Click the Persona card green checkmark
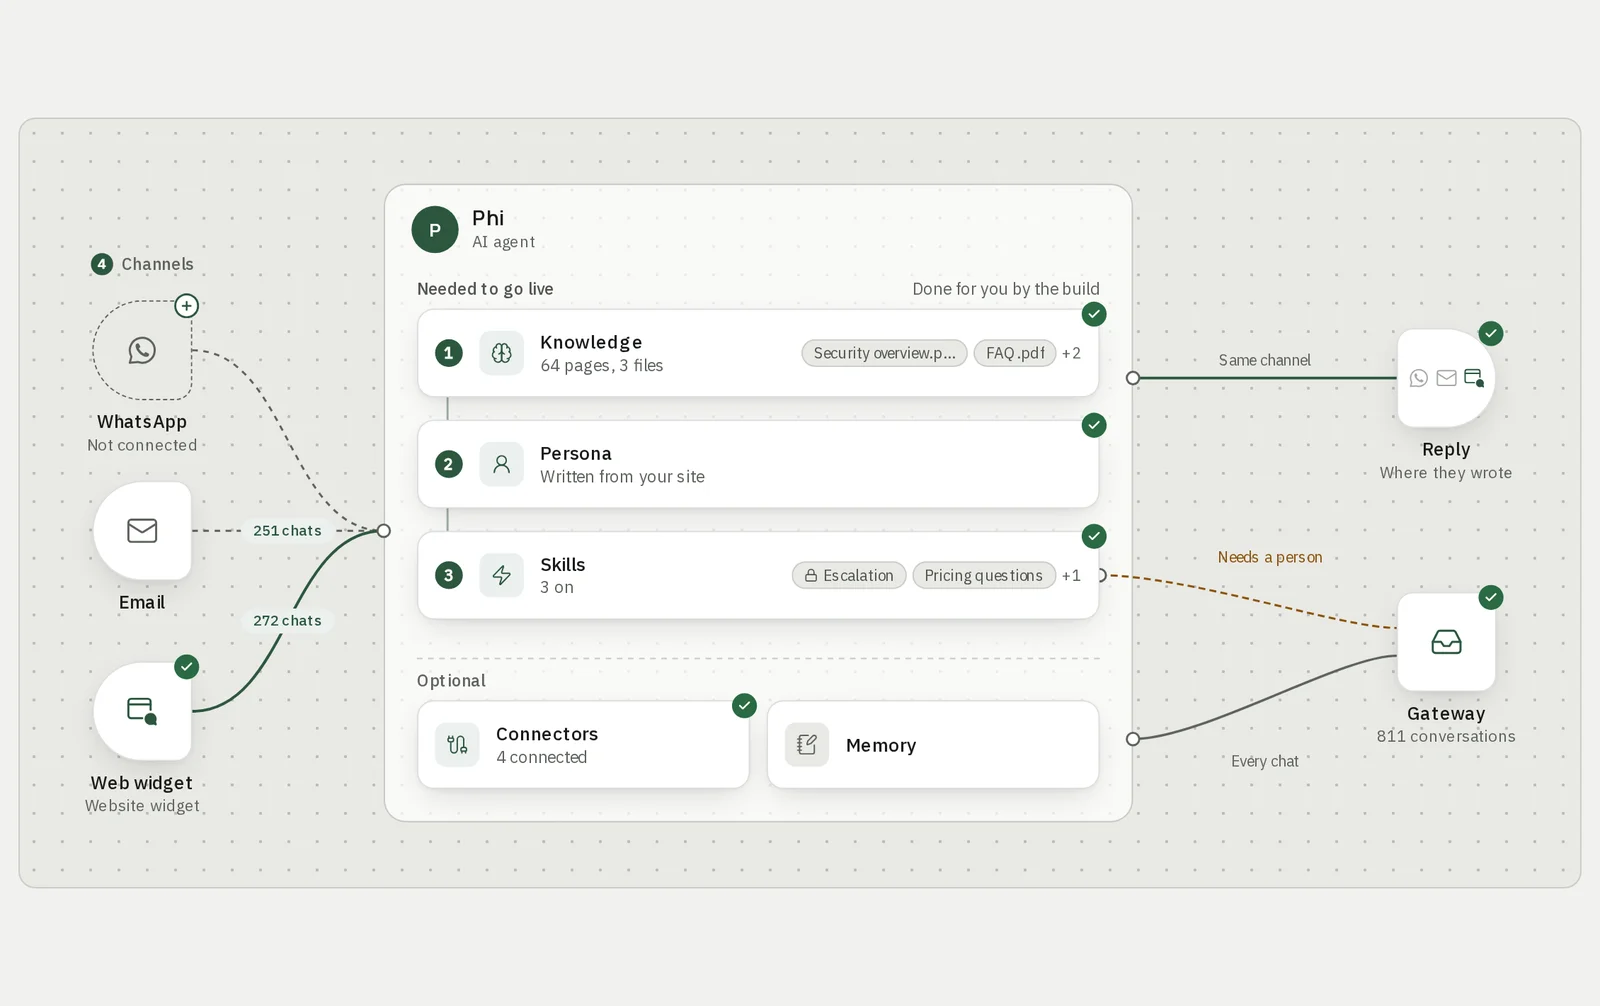 tap(1094, 425)
